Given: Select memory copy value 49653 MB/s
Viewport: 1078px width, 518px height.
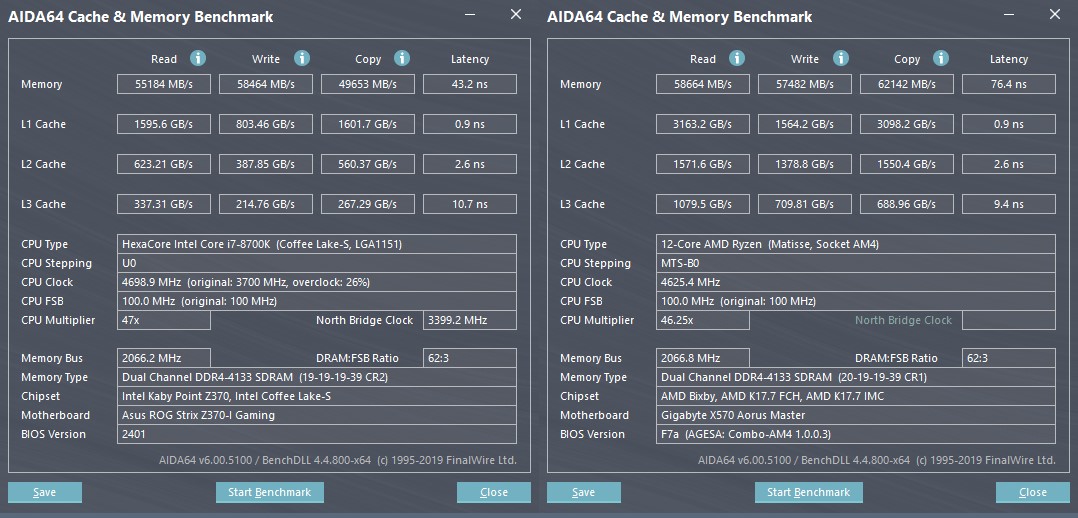Looking at the screenshot, I should 368,84.
